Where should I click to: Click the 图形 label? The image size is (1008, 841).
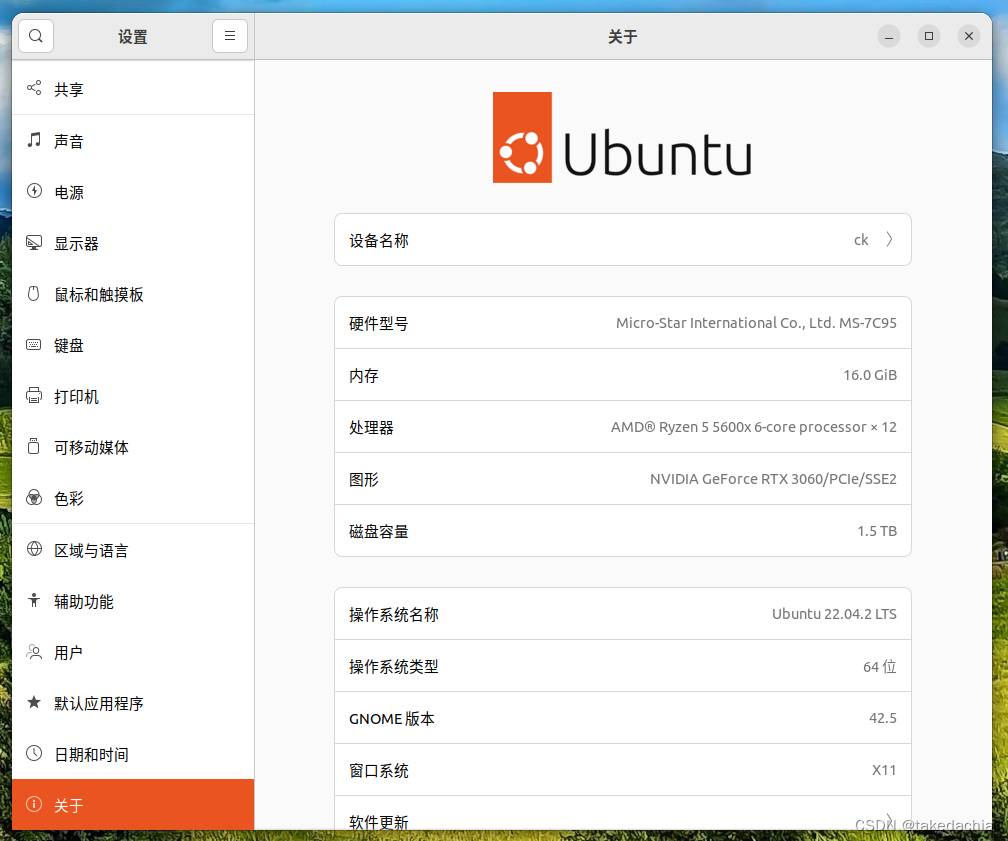[364, 480]
